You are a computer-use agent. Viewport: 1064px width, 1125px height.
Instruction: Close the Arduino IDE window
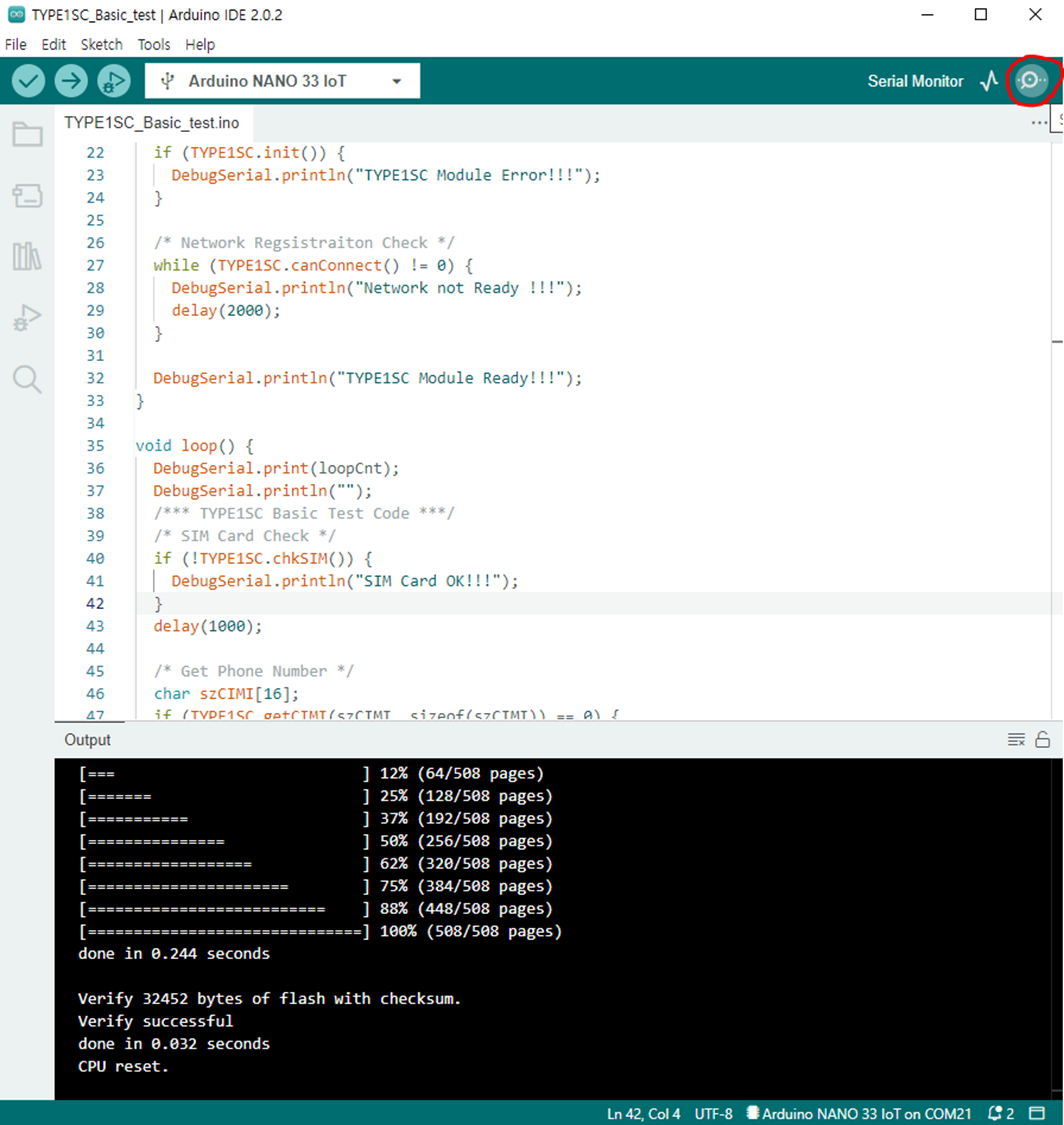pyautogui.click(x=1035, y=14)
